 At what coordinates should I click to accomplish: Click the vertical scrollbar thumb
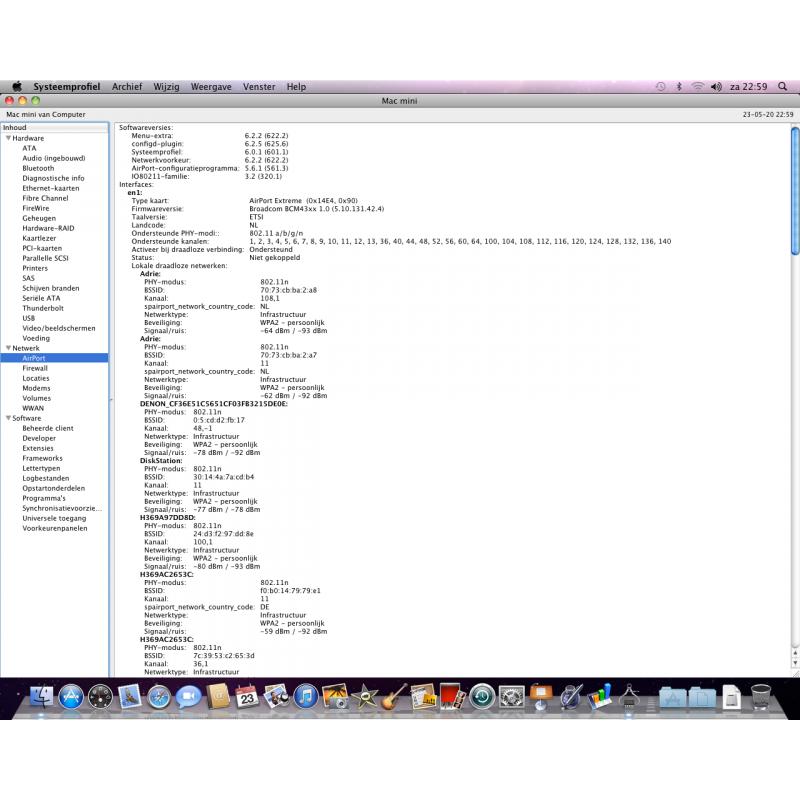pos(795,190)
